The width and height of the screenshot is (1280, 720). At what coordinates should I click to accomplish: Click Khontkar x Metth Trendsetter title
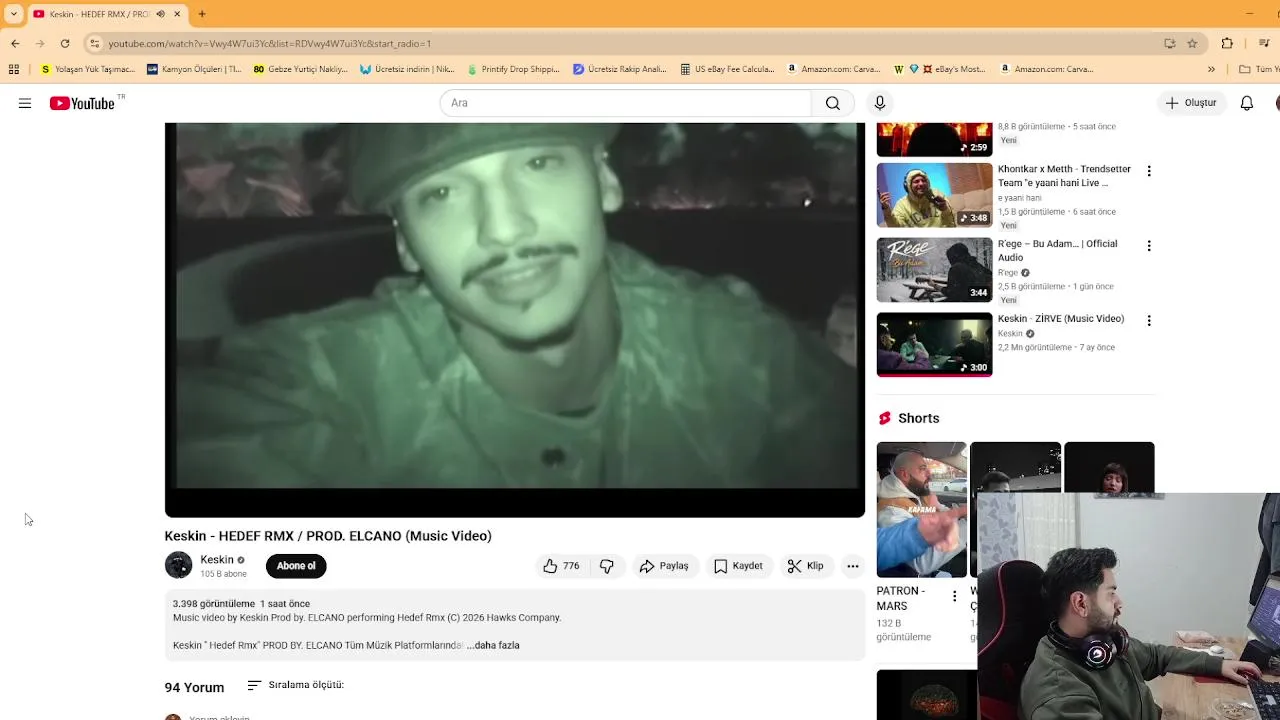point(1064,176)
